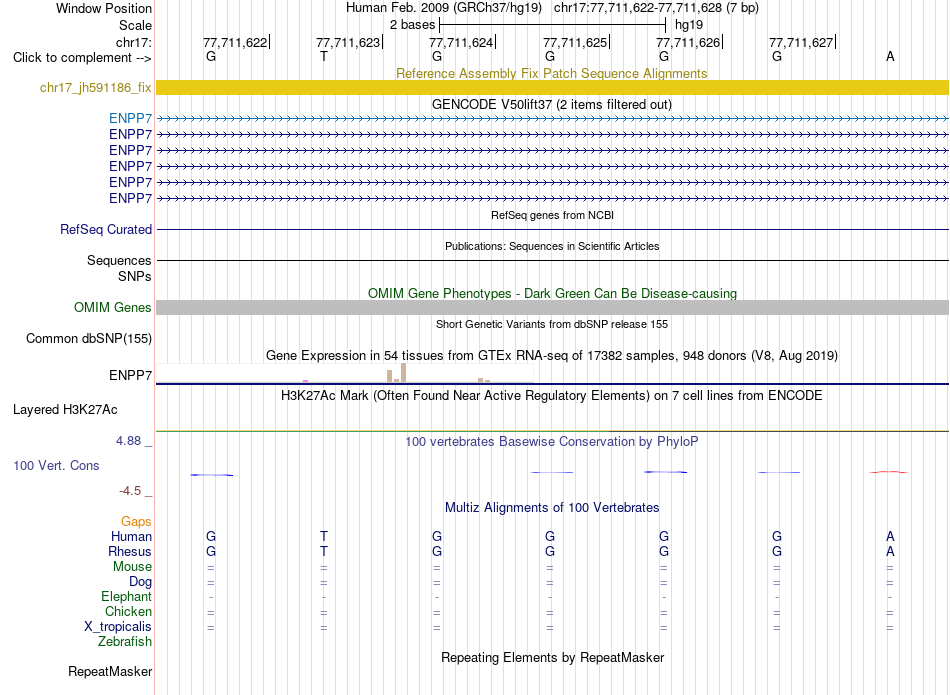The height and width of the screenshot is (695, 950).
Task: Open the GENCODE V50lift37 track title
Action: (x=551, y=104)
